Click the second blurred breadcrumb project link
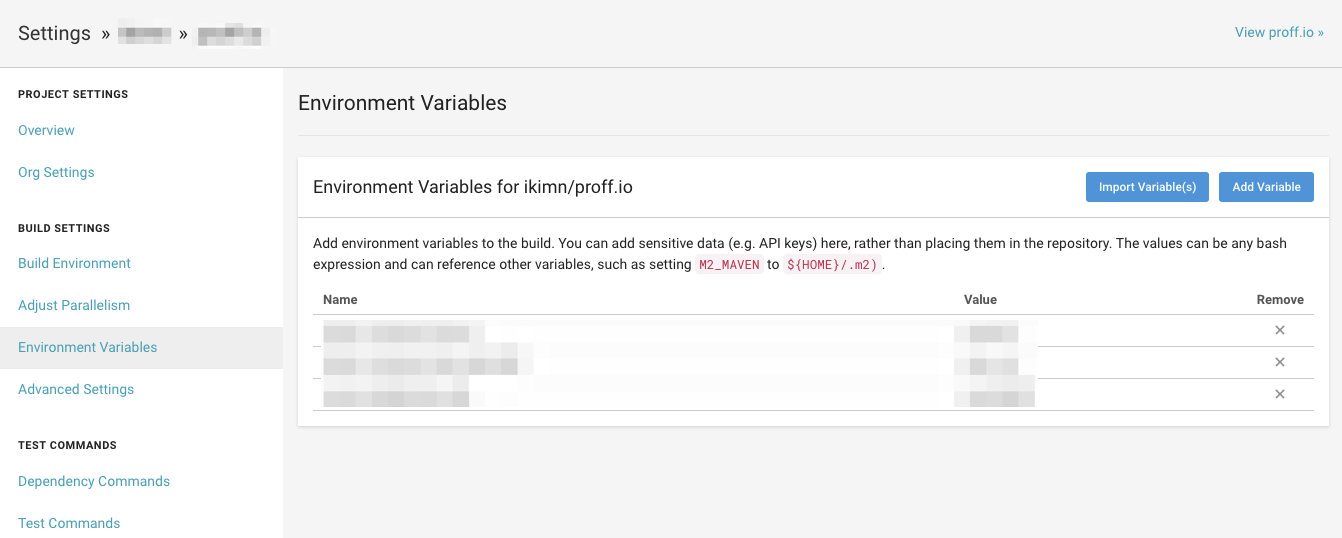The width and height of the screenshot is (1342, 538). coord(233,35)
